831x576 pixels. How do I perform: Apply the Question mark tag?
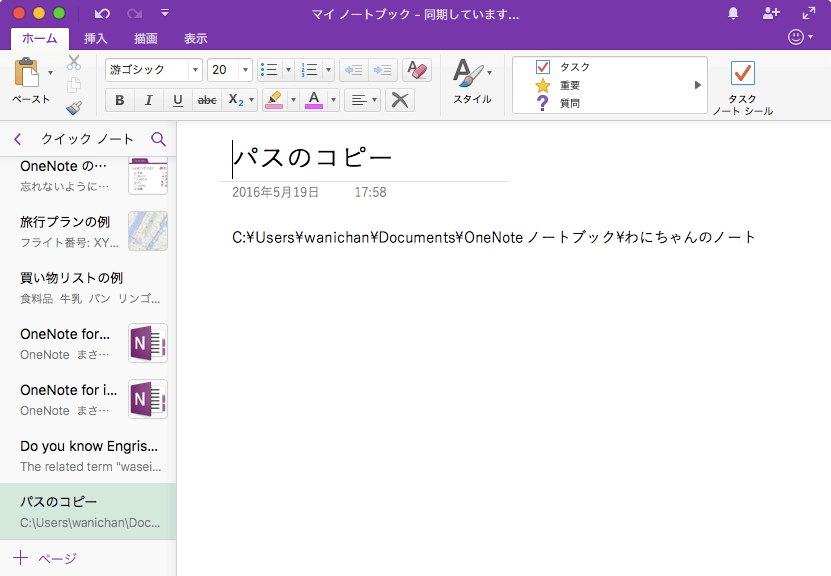(x=558, y=103)
